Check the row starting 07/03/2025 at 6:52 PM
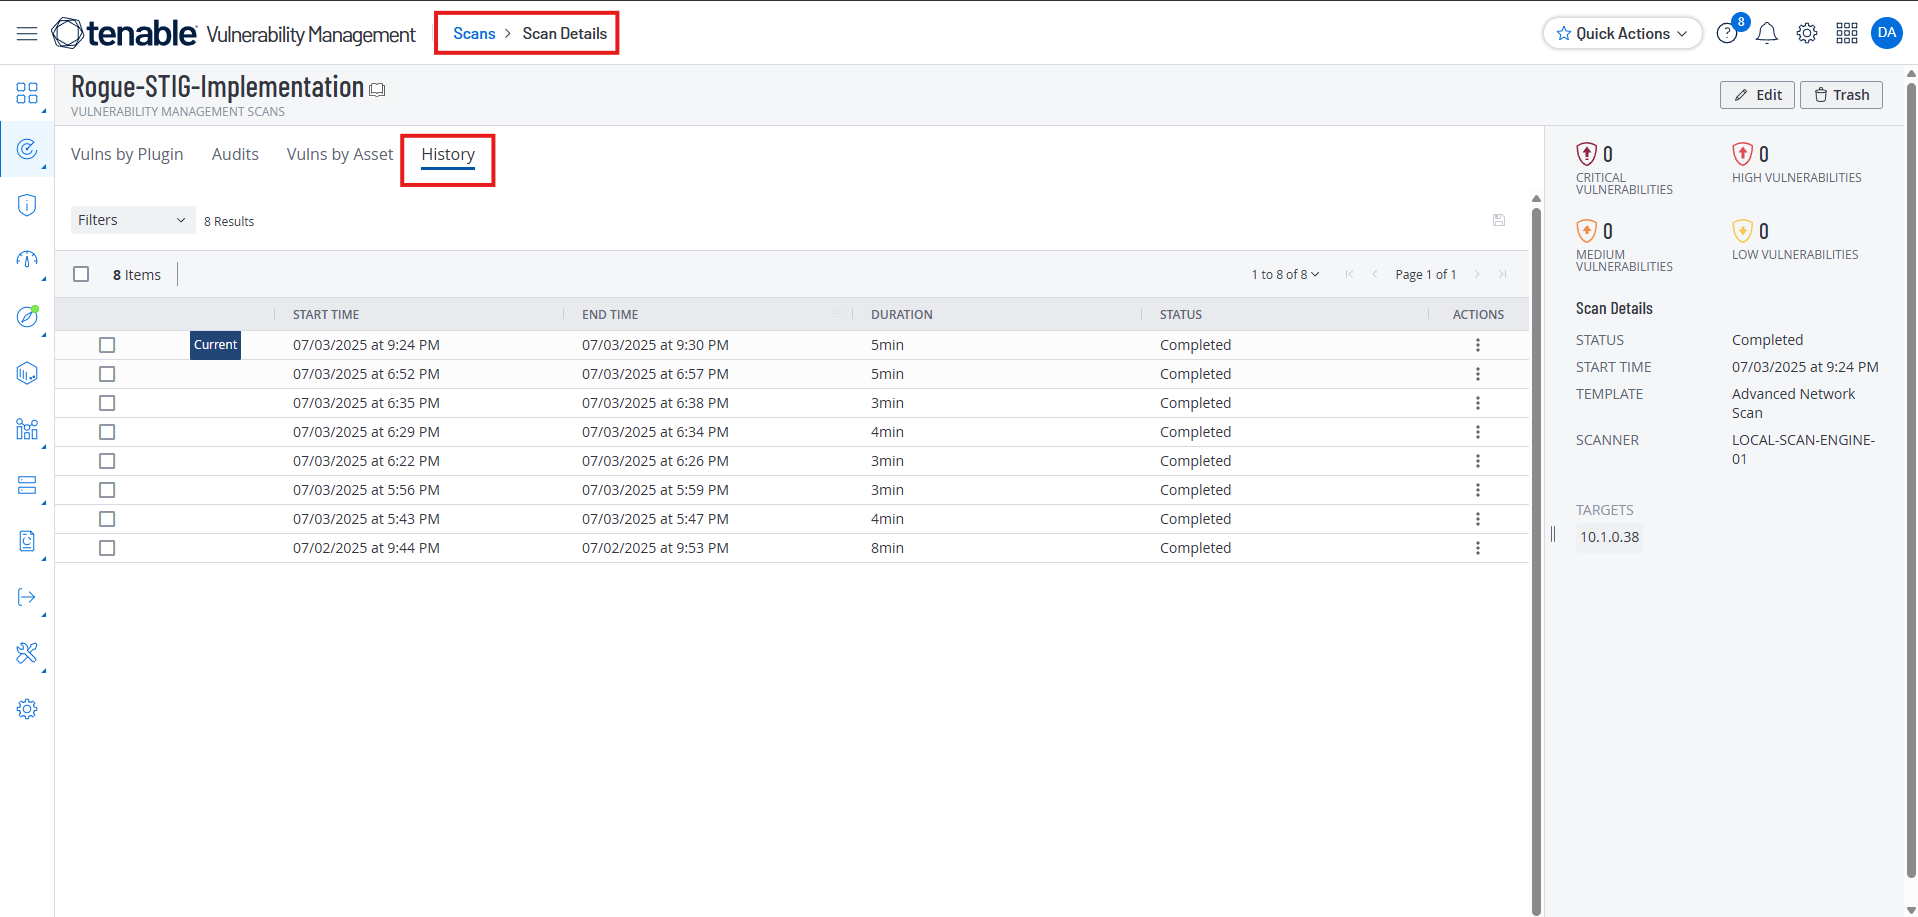 pyautogui.click(x=107, y=374)
